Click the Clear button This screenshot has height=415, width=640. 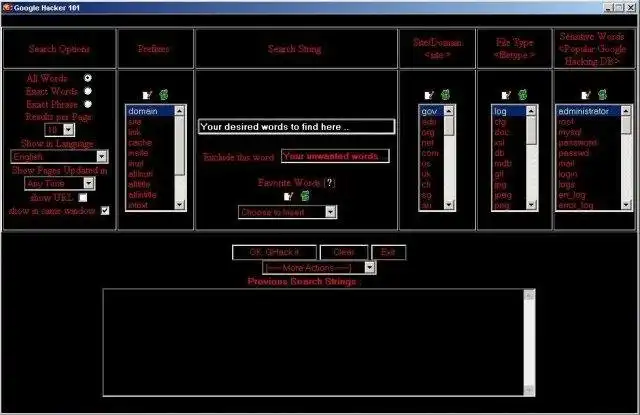tap(344, 252)
